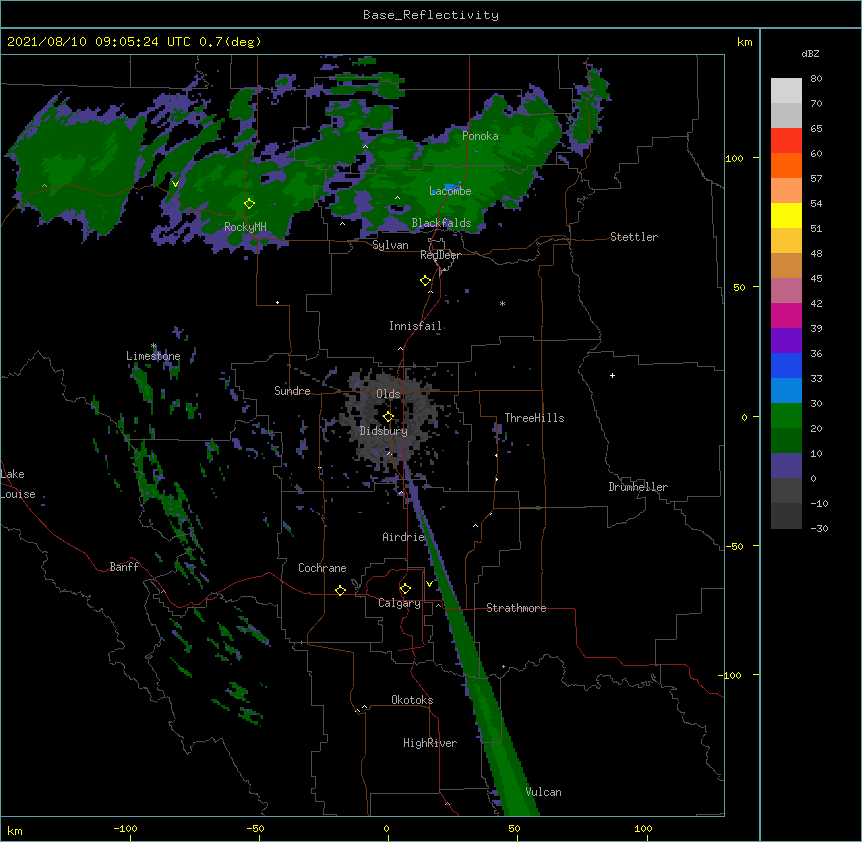Select the Olds label

388,394
